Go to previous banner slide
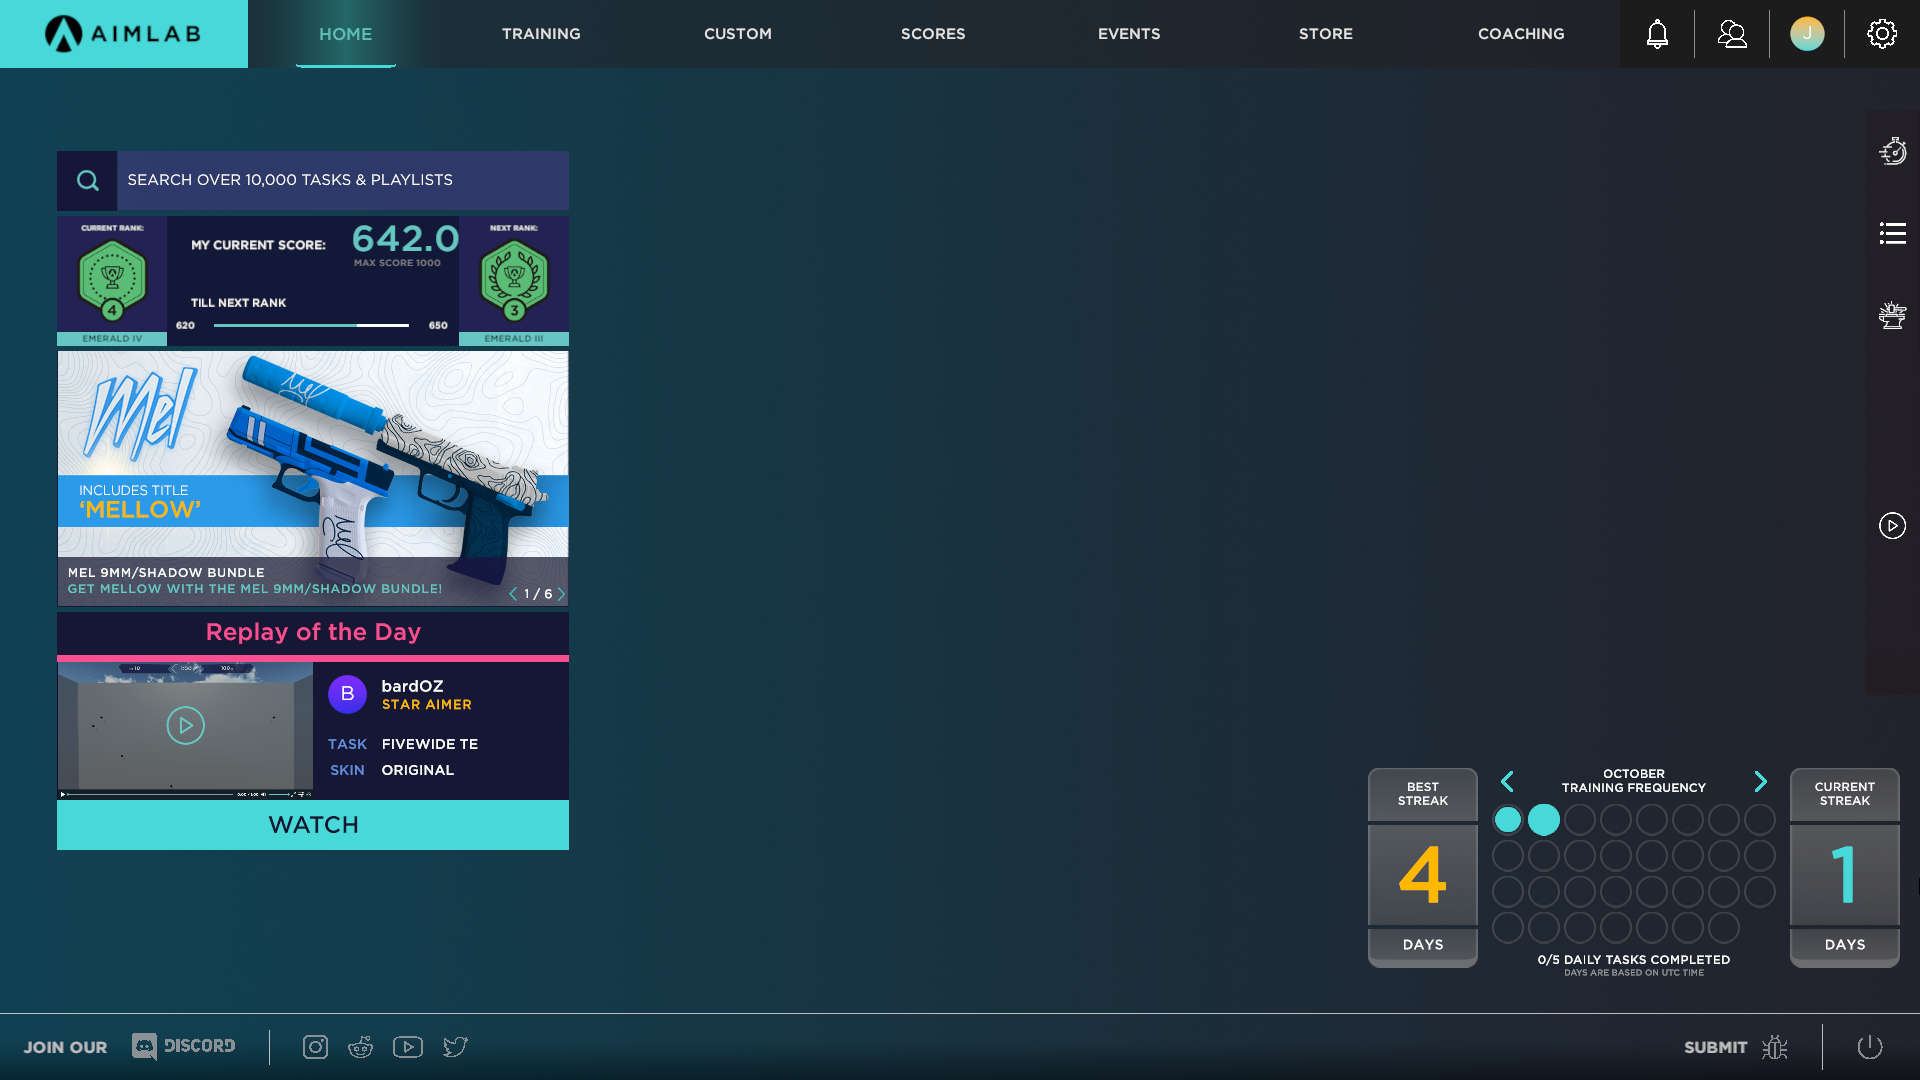This screenshot has width=1920, height=1080. [x=513, y=594]
